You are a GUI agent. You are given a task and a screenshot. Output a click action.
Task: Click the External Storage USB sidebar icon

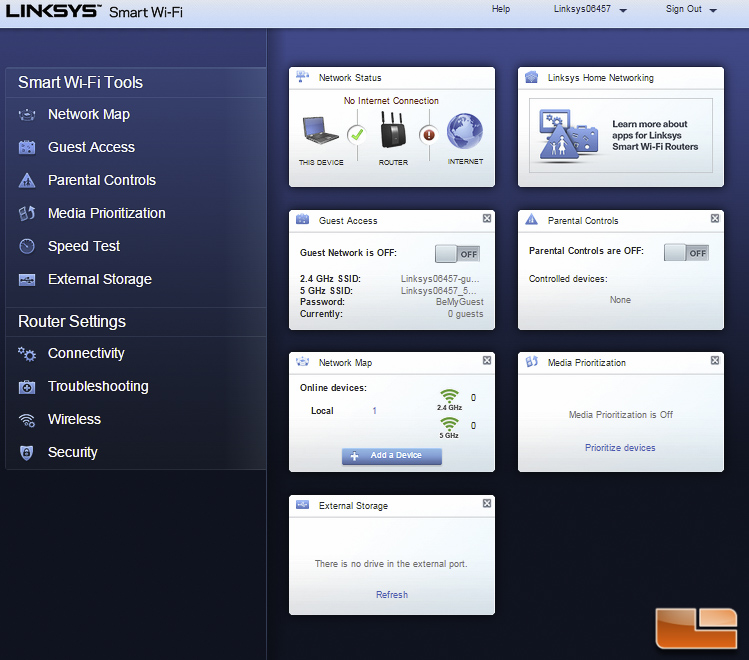[x=27, y=279]
